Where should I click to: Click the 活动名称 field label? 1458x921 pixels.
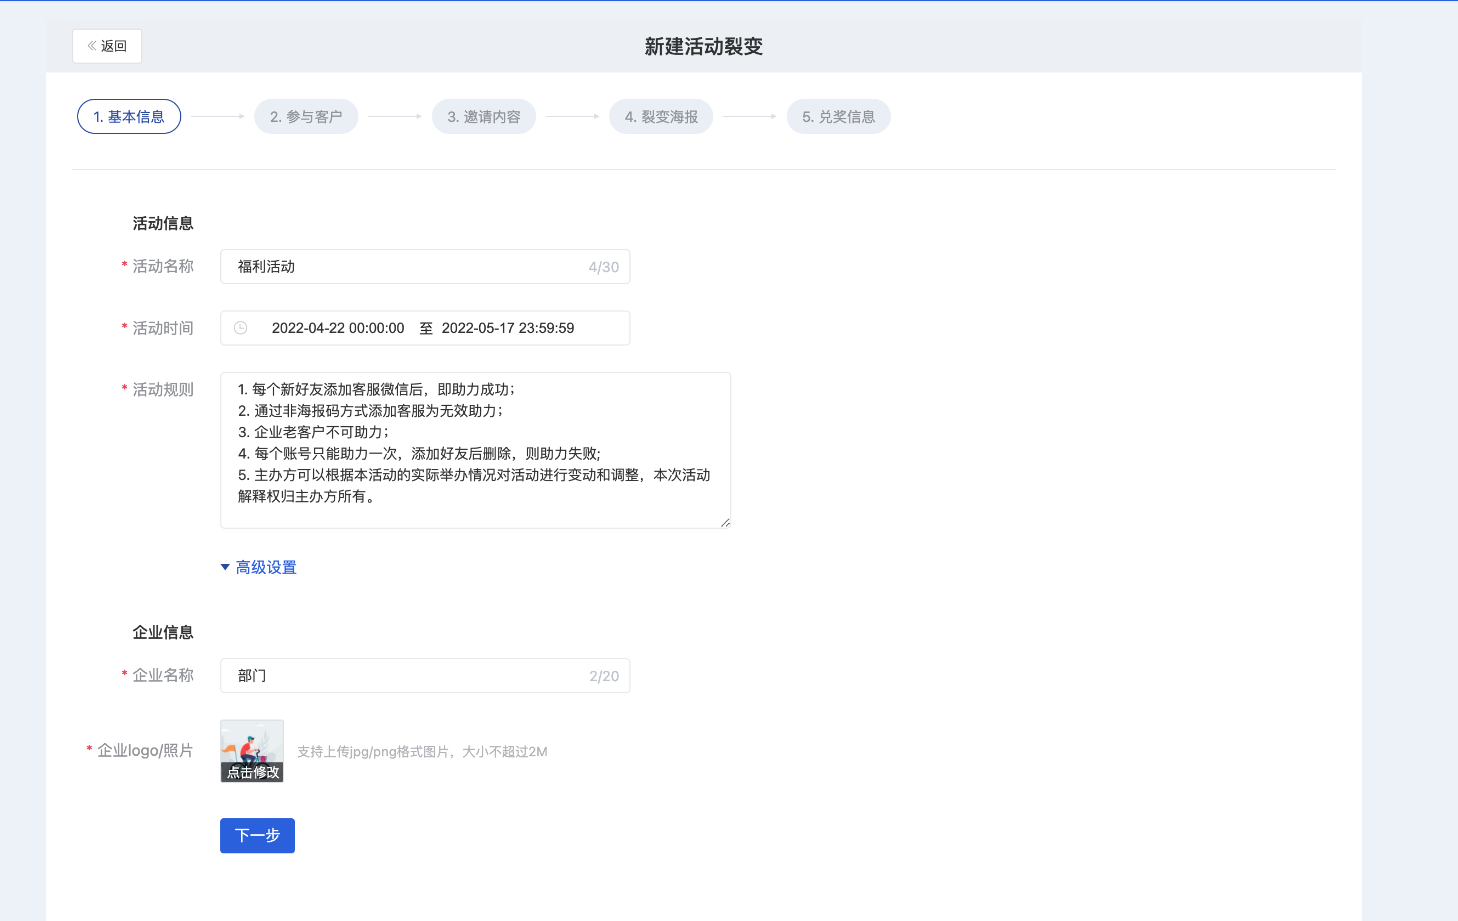163,266
